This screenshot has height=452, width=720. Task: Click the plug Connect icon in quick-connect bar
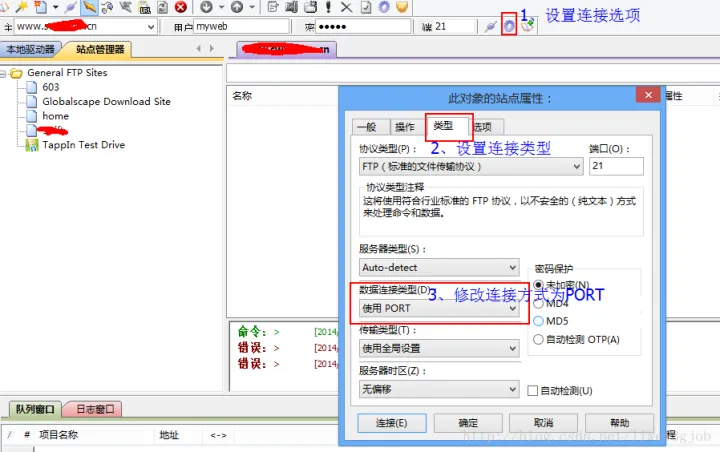[x=490, y=26]
